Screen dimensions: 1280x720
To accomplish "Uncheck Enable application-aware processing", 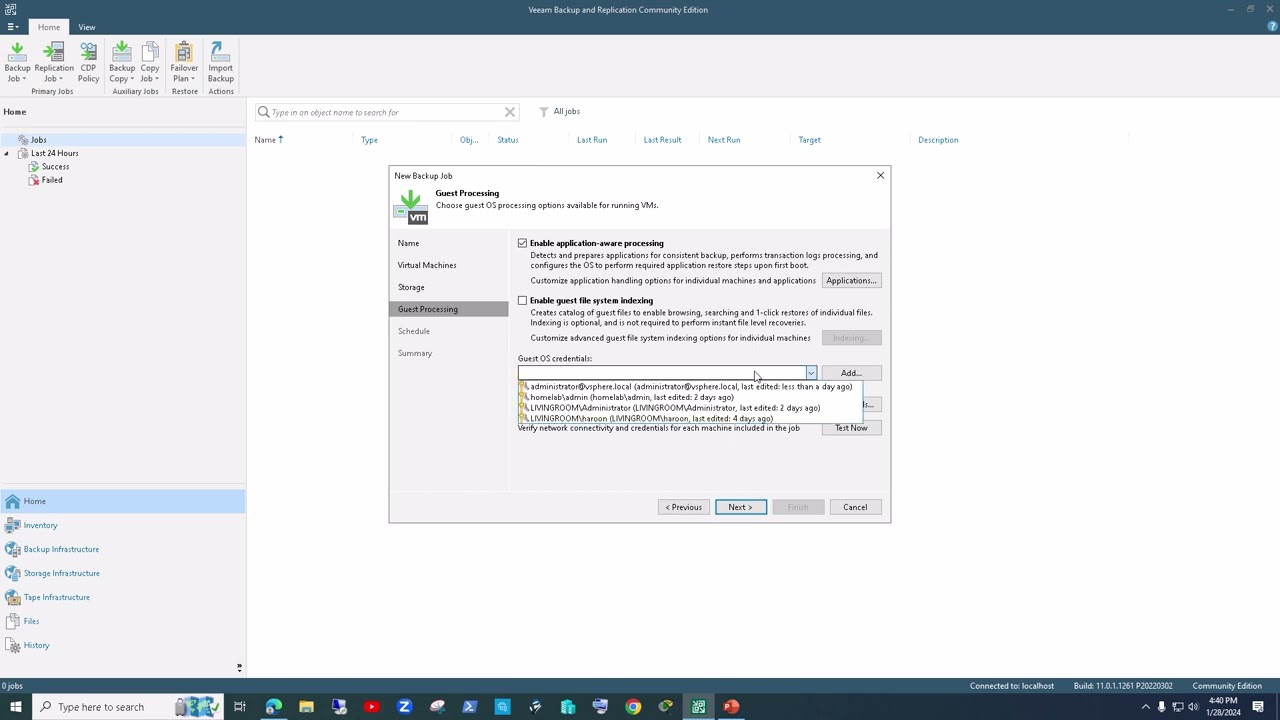I will (522, 243).
